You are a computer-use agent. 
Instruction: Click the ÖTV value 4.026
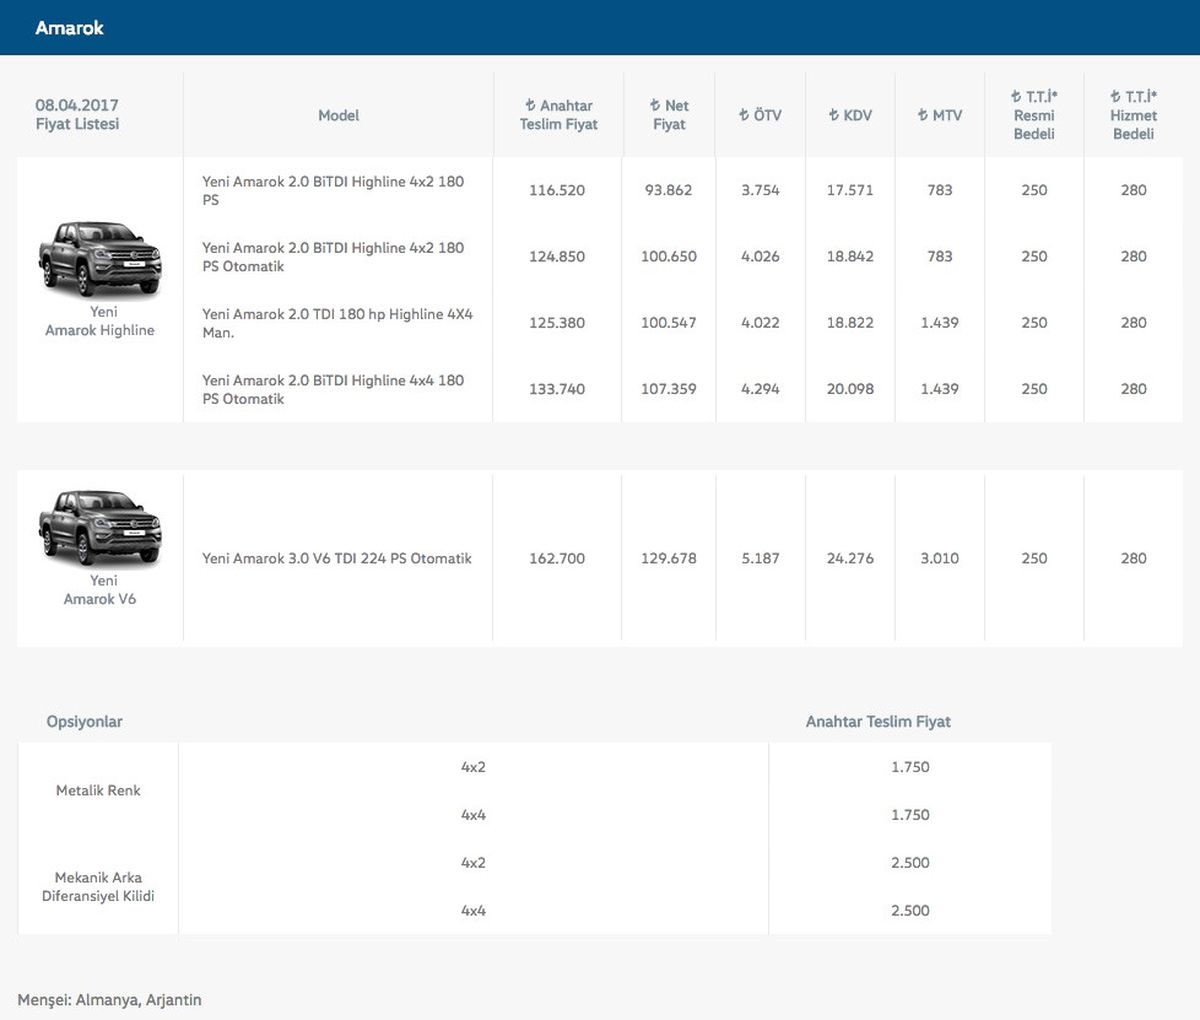click(760, 256)
